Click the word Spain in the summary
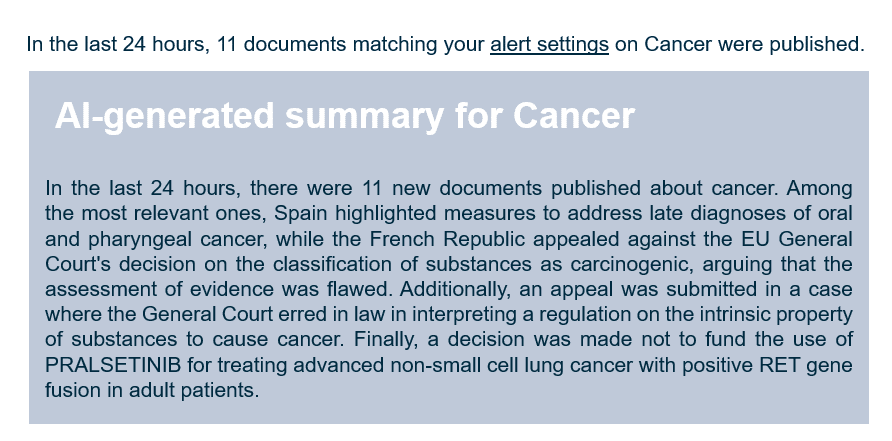The image size is (892, 441). (x=301, y=214)
